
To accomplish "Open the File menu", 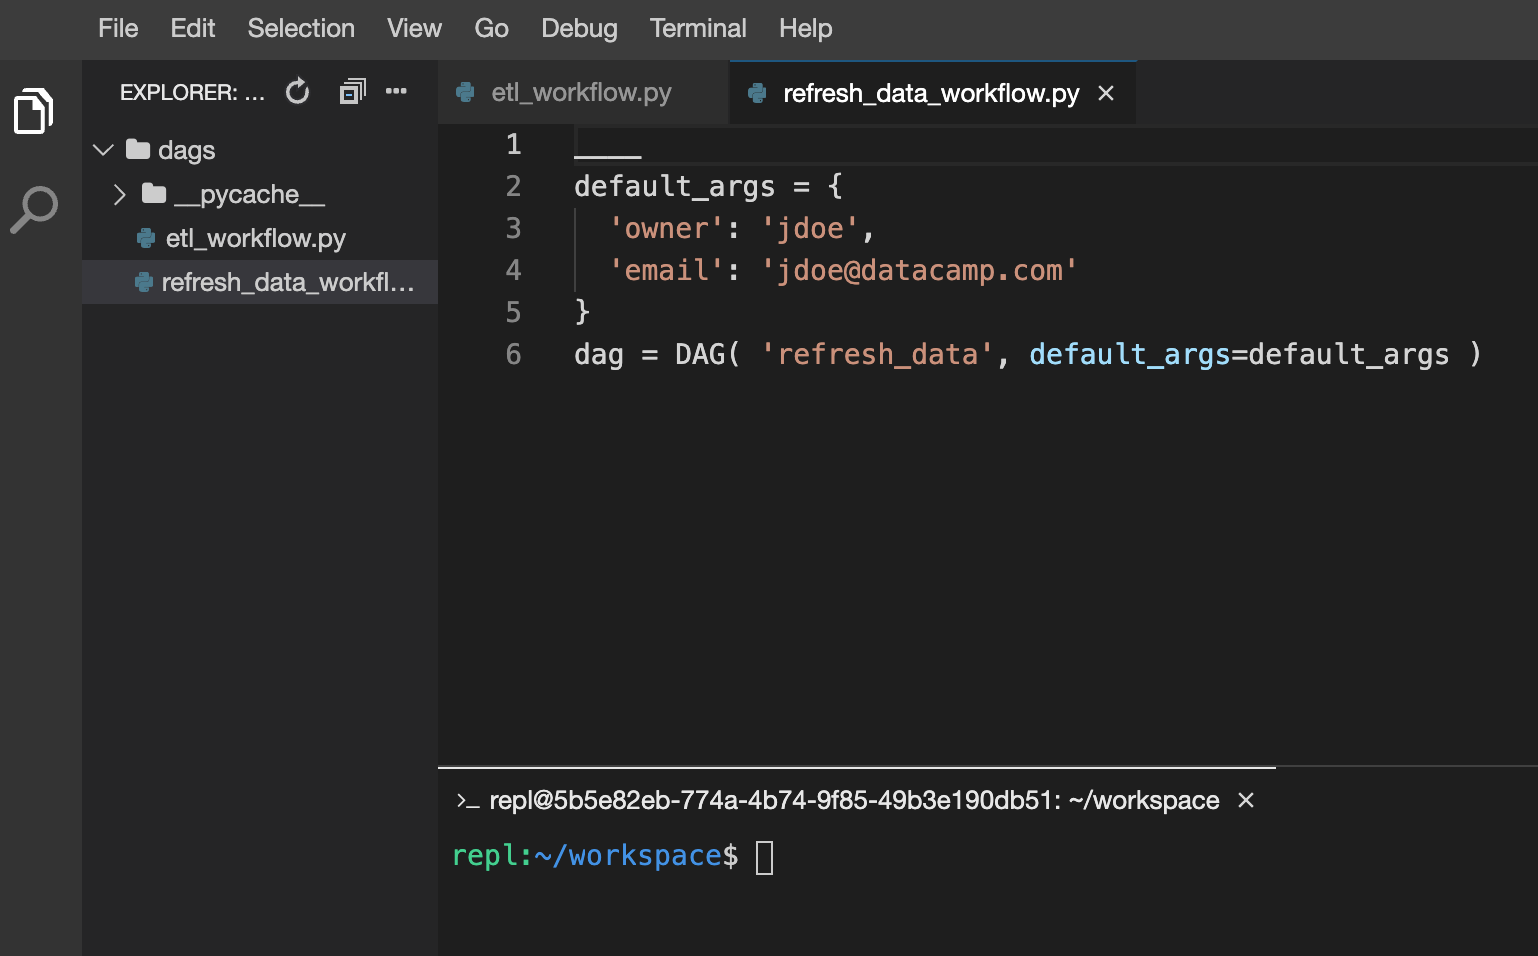I will coord(118,28).
